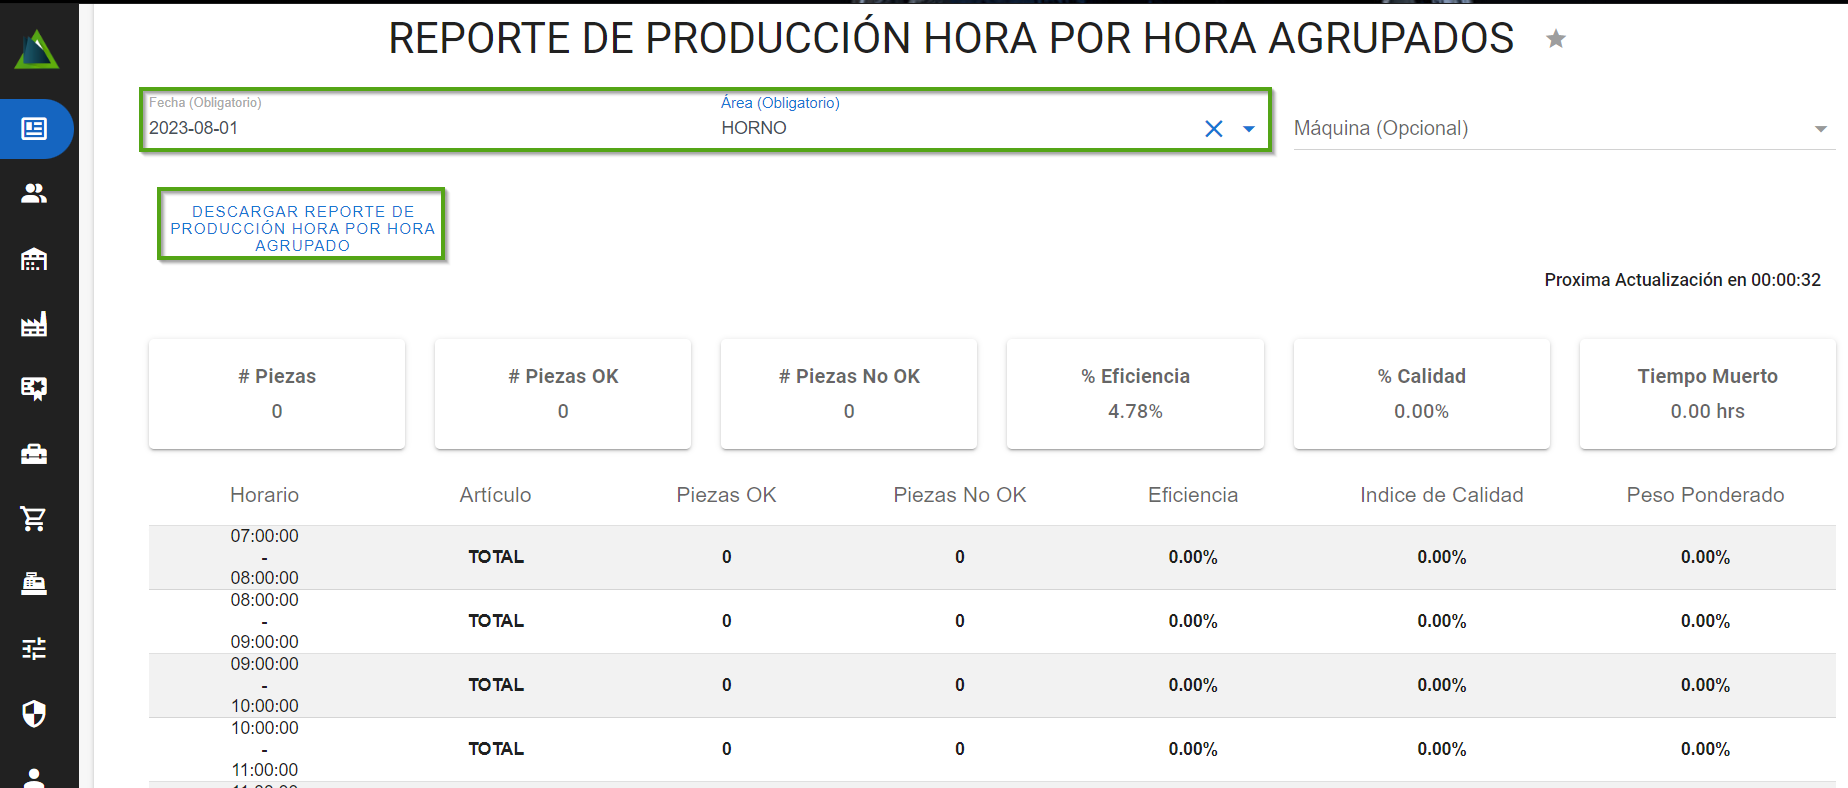This screenshot has height=788, width=1848.
Task: Open the warehouse sidebar icon
Action: pyautogui.click(x=34, y=259)
